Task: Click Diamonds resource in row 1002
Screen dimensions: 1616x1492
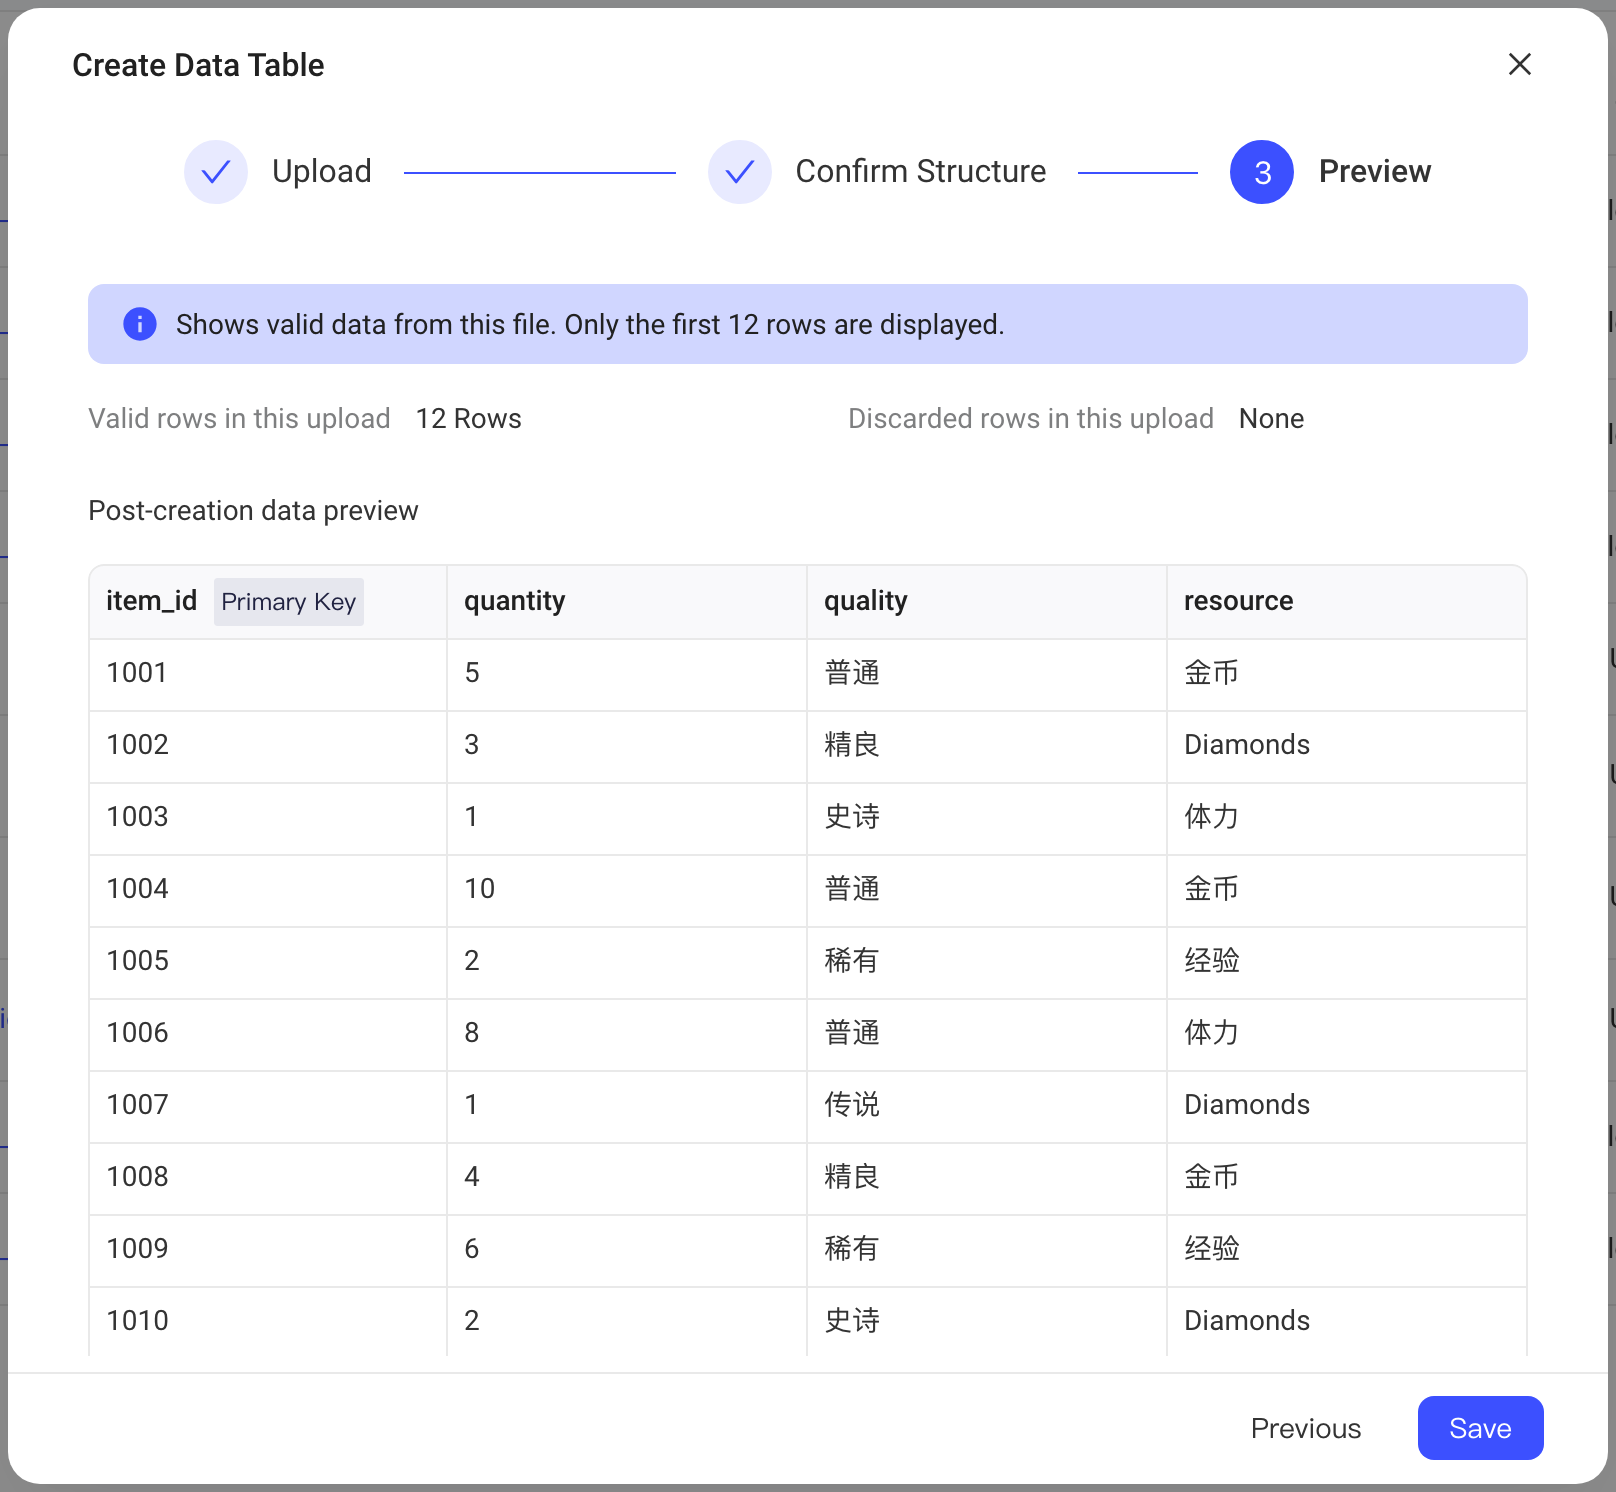Action: pyautogui.click(x=1347, y=747)
